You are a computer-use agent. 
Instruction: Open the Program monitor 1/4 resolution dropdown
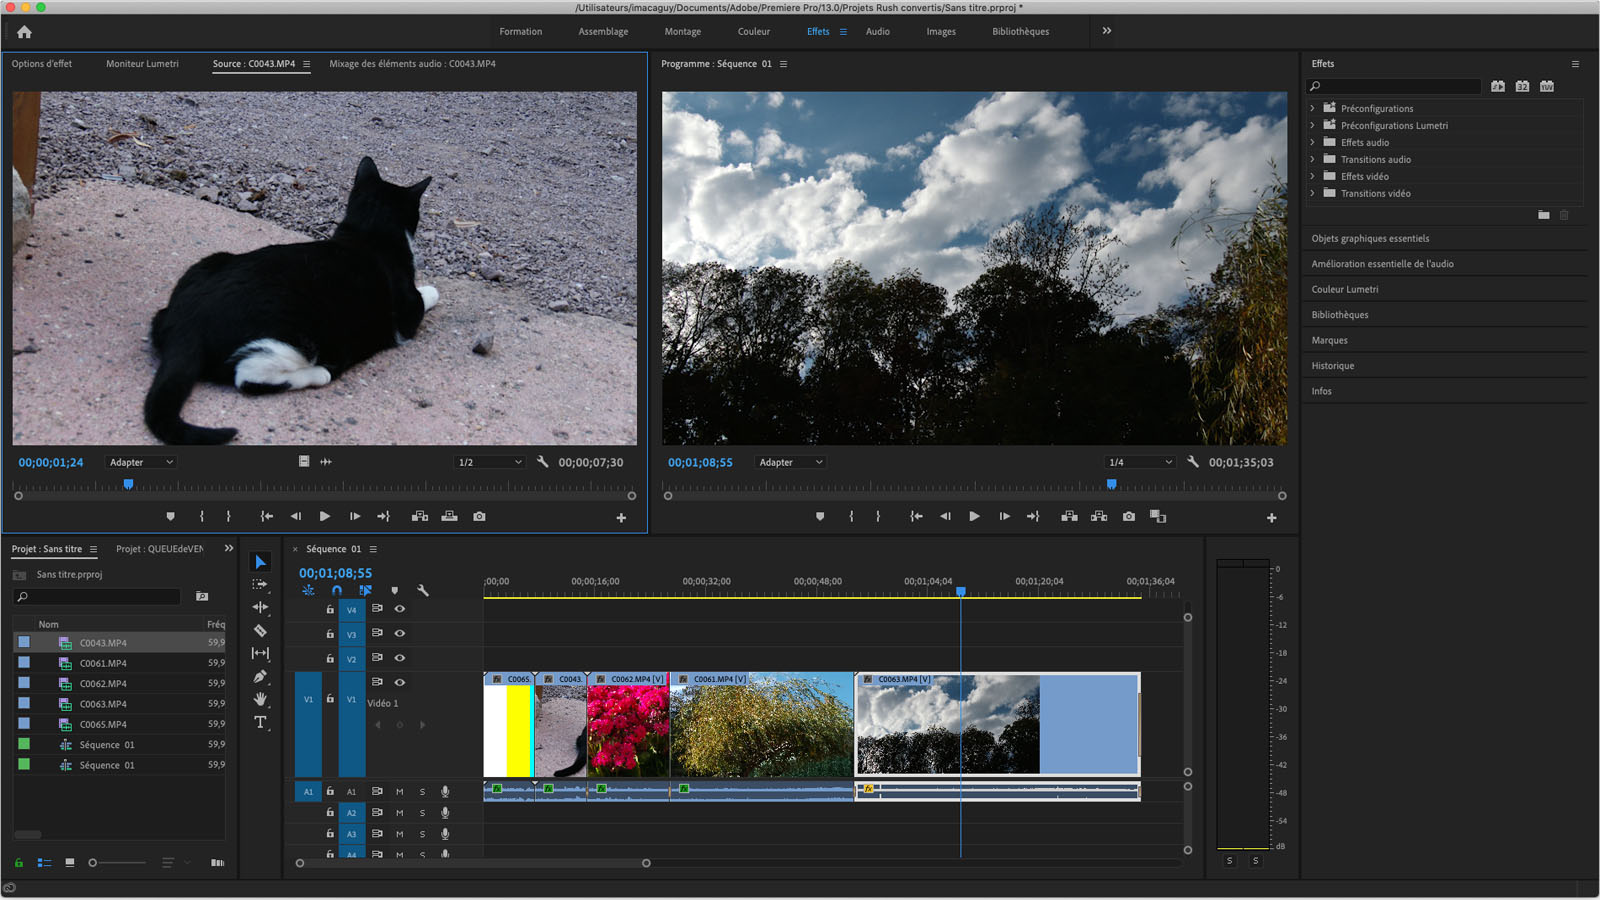coord(1139,462)
